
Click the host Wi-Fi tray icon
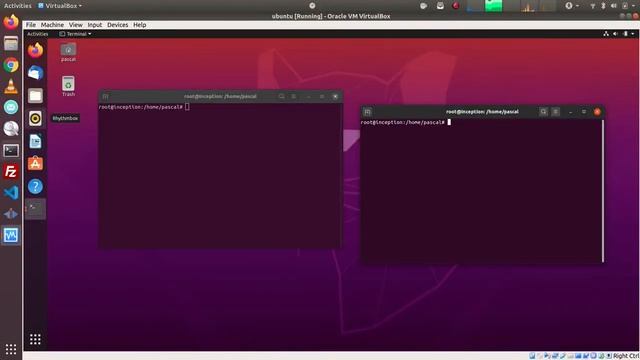(593, 6)
